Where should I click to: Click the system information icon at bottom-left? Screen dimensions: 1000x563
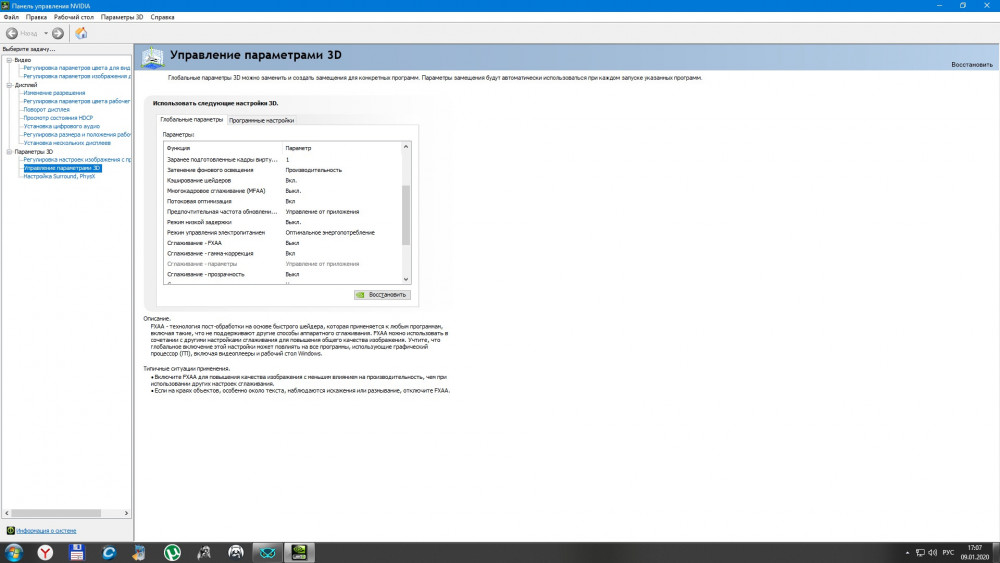10,530
